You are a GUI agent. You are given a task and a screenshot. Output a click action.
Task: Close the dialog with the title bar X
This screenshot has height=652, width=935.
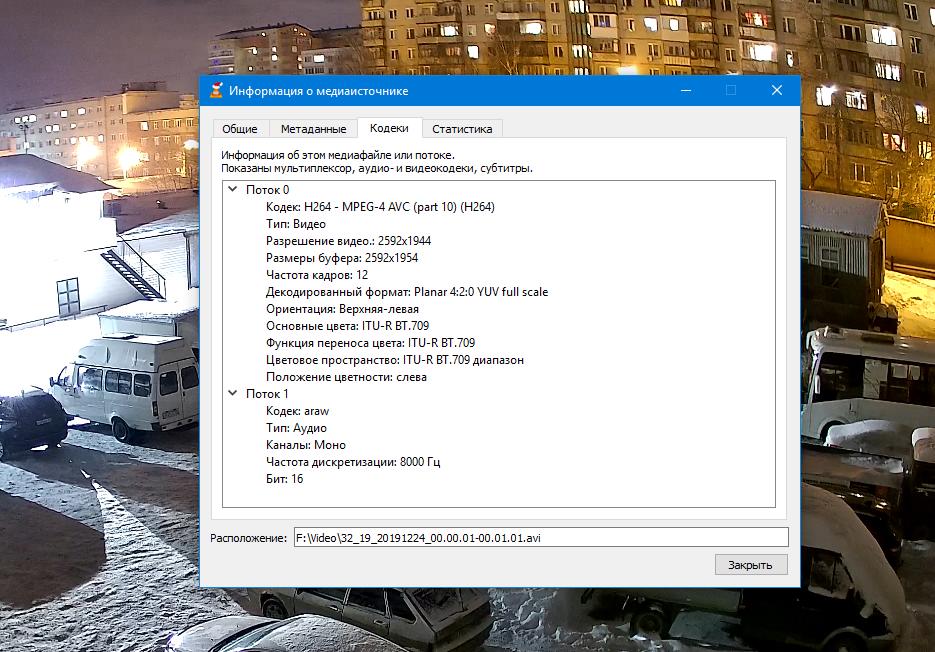[x=776, y=90]
